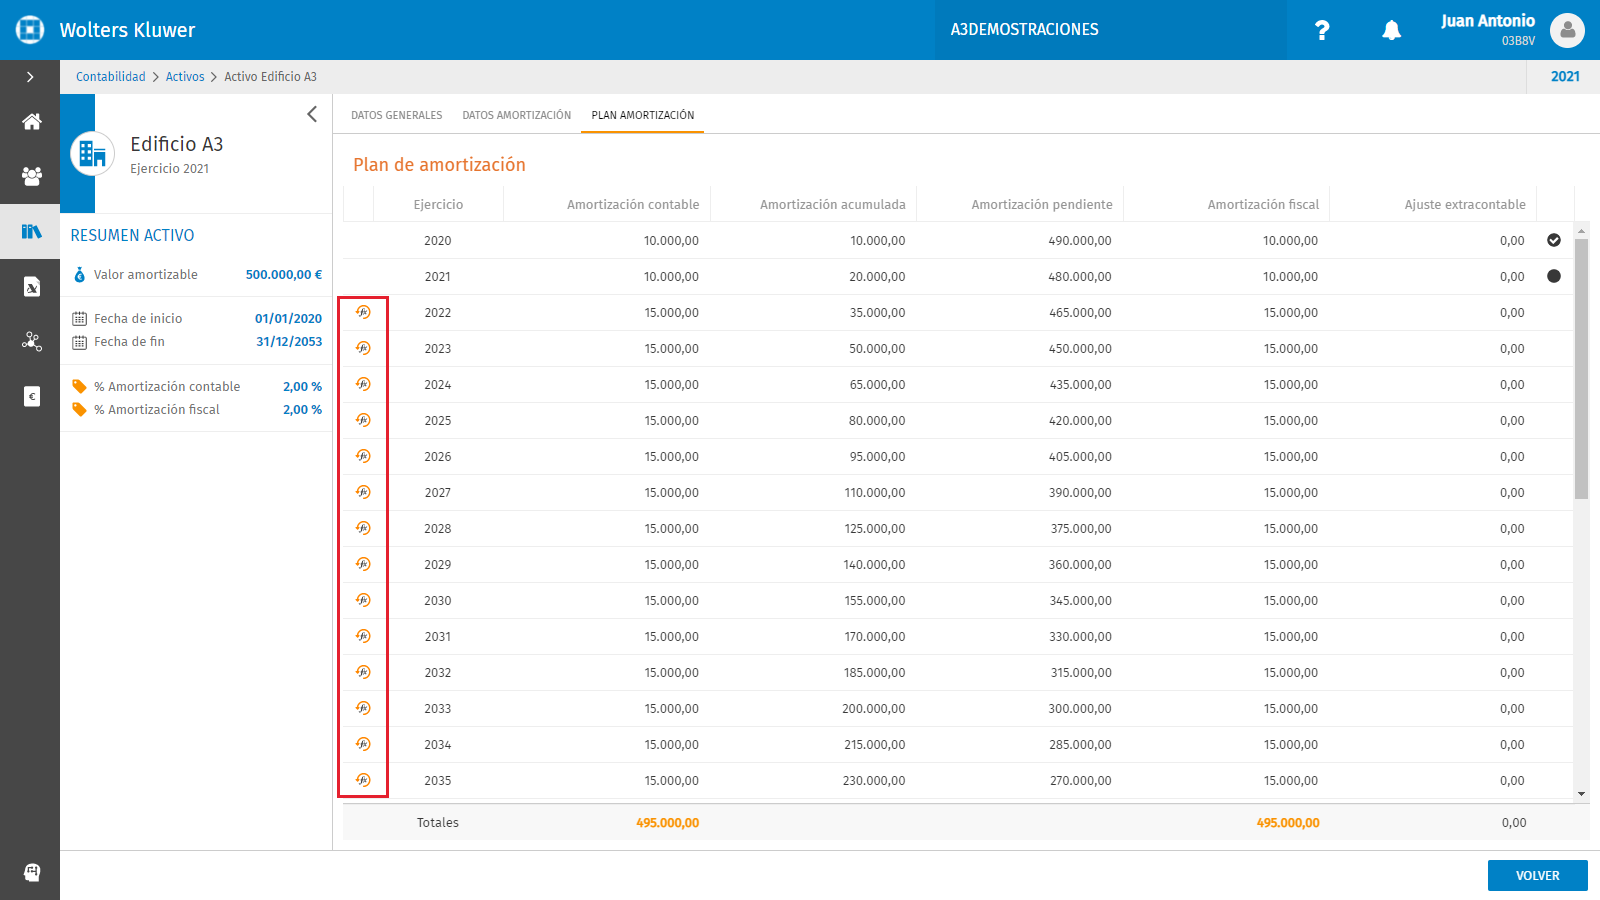The image size is (1600, 900).
Task: Click the Ejercicio column header
Action: [438, 204]
